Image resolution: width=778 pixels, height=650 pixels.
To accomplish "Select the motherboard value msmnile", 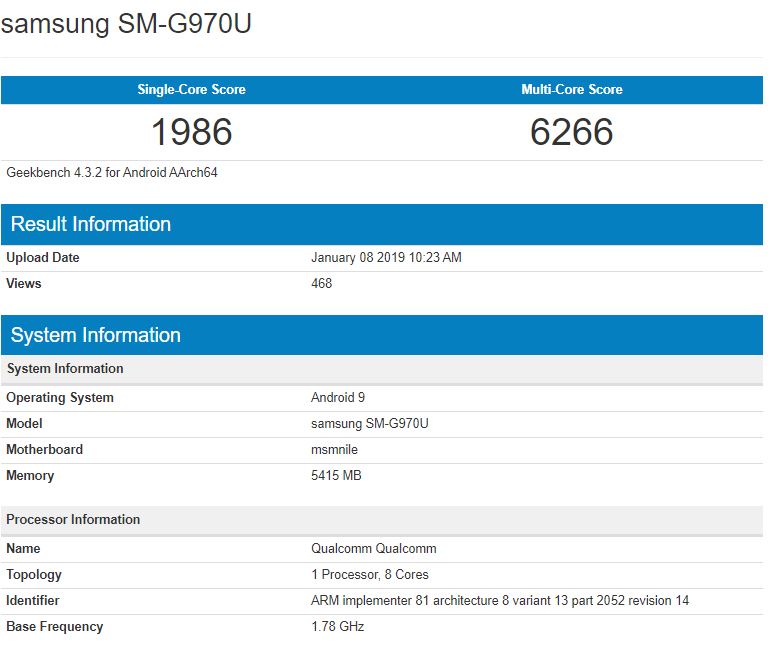I will [334, 450].
